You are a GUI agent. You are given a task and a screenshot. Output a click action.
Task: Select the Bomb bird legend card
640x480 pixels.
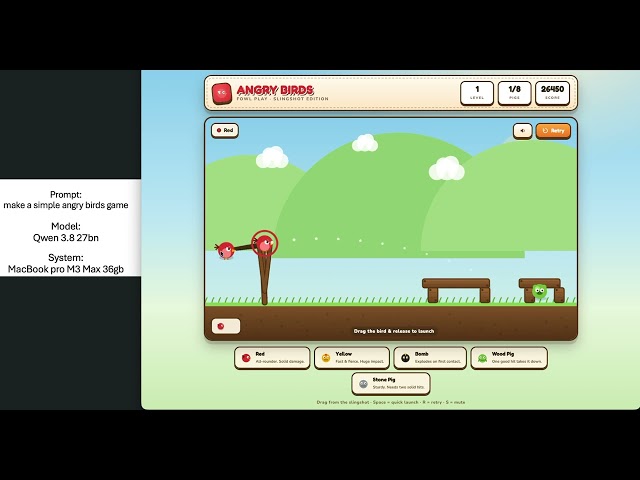click(x=430, y=358)
